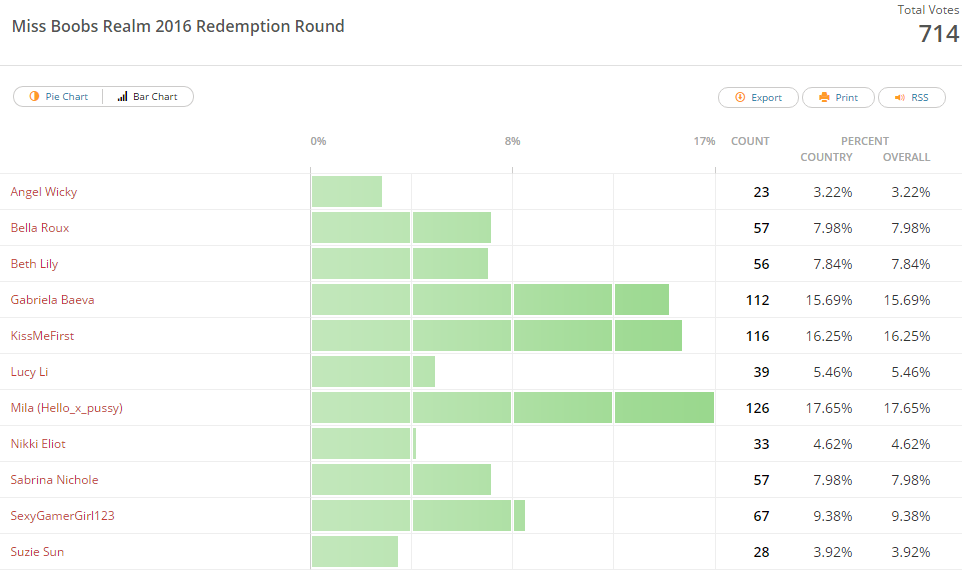Open the KissMeFirst entry link

pyautogui.click(x=43, y=336)
